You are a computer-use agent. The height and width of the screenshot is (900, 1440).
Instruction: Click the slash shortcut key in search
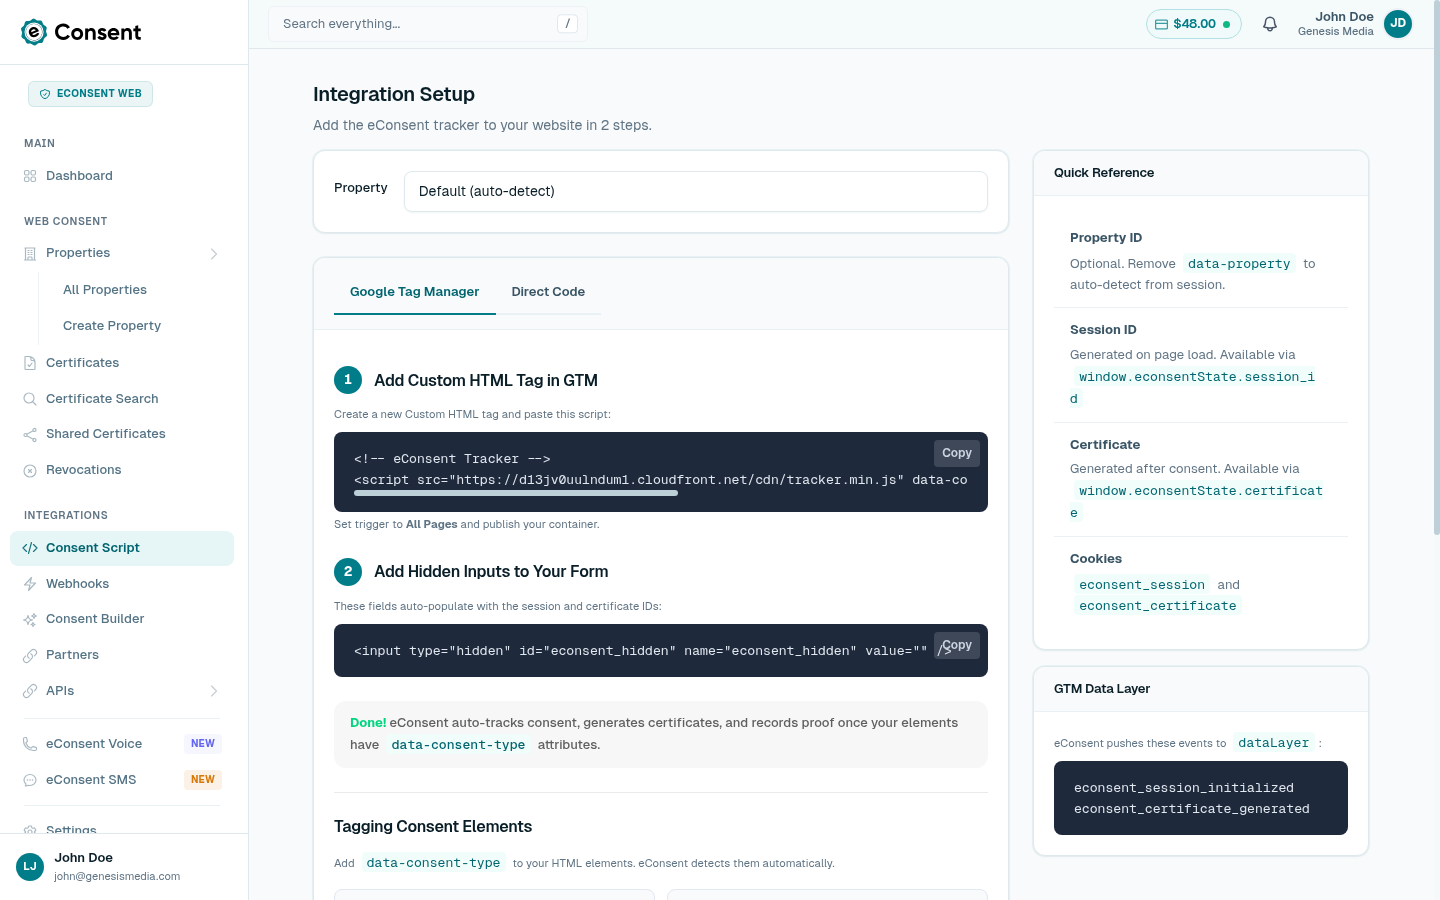[x=567, y=24]
